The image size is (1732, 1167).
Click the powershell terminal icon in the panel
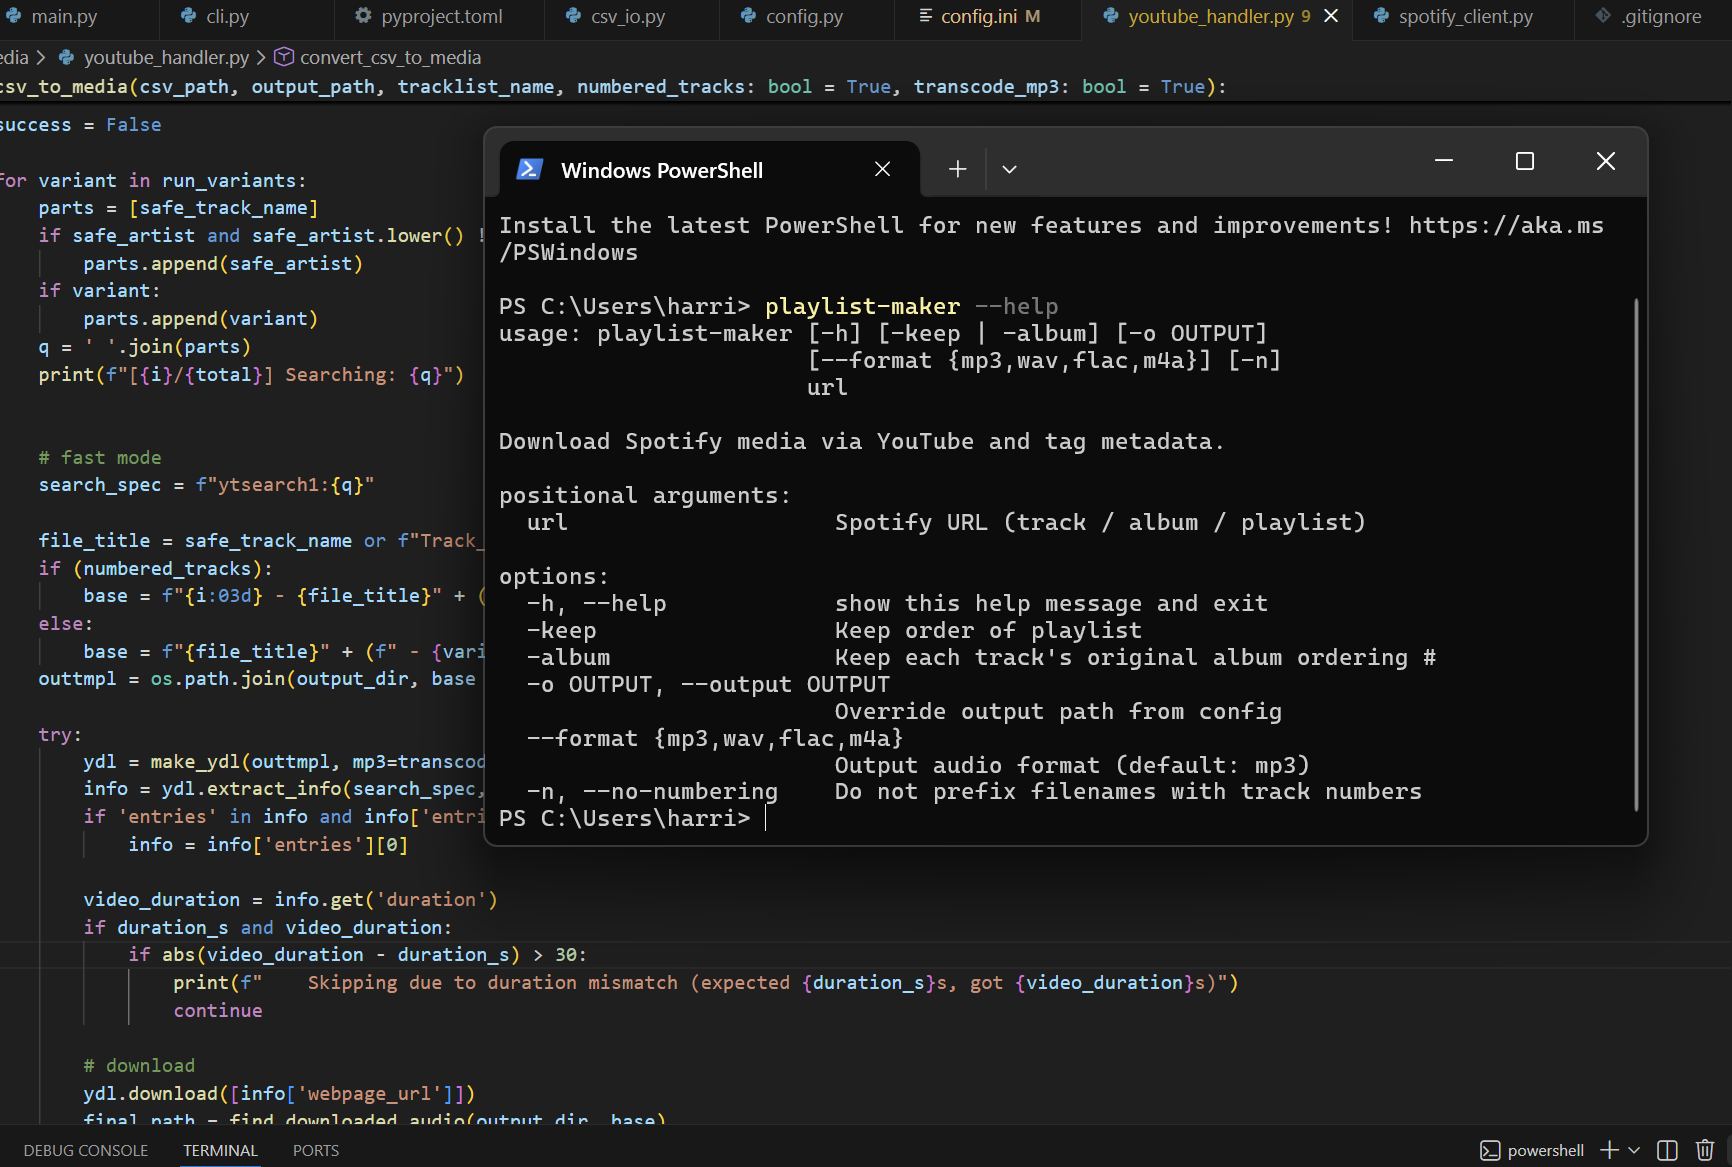[1490, 1150]
